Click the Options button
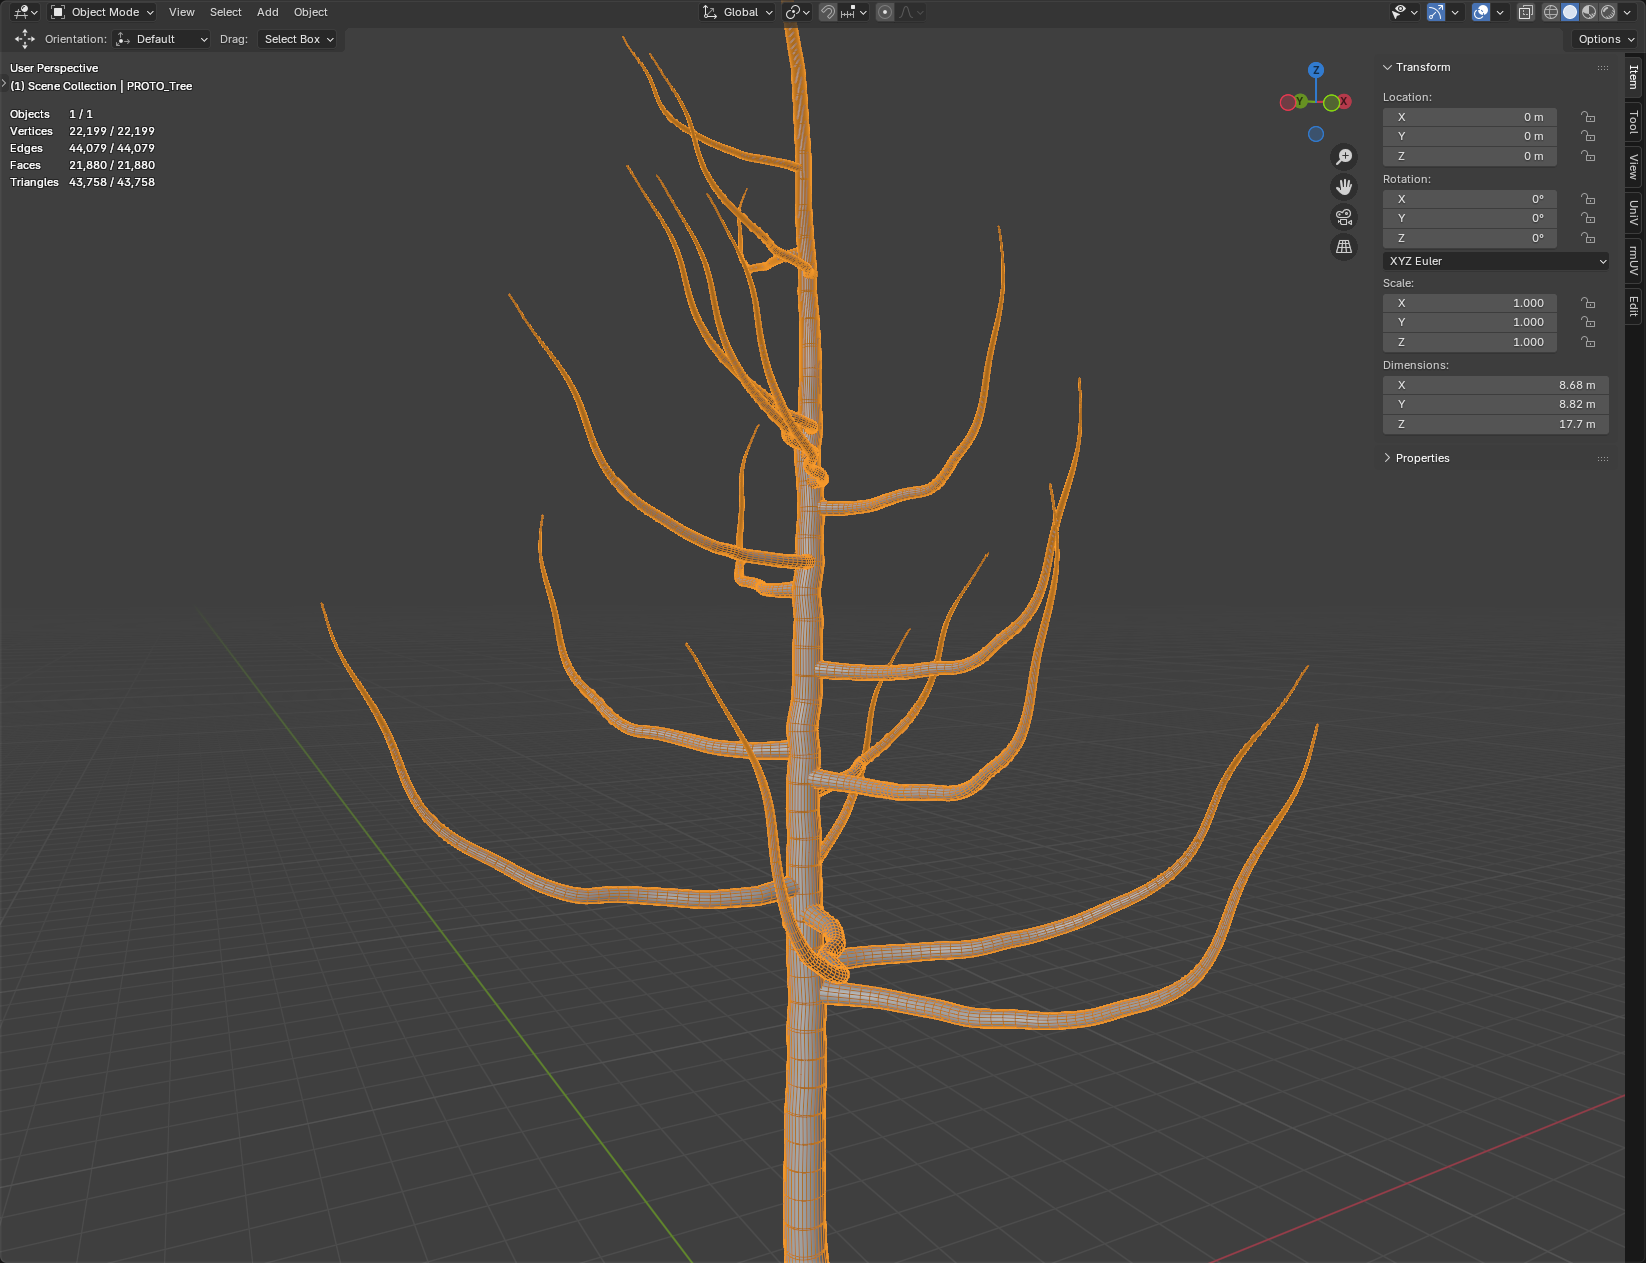 (x=1605, y=39)
